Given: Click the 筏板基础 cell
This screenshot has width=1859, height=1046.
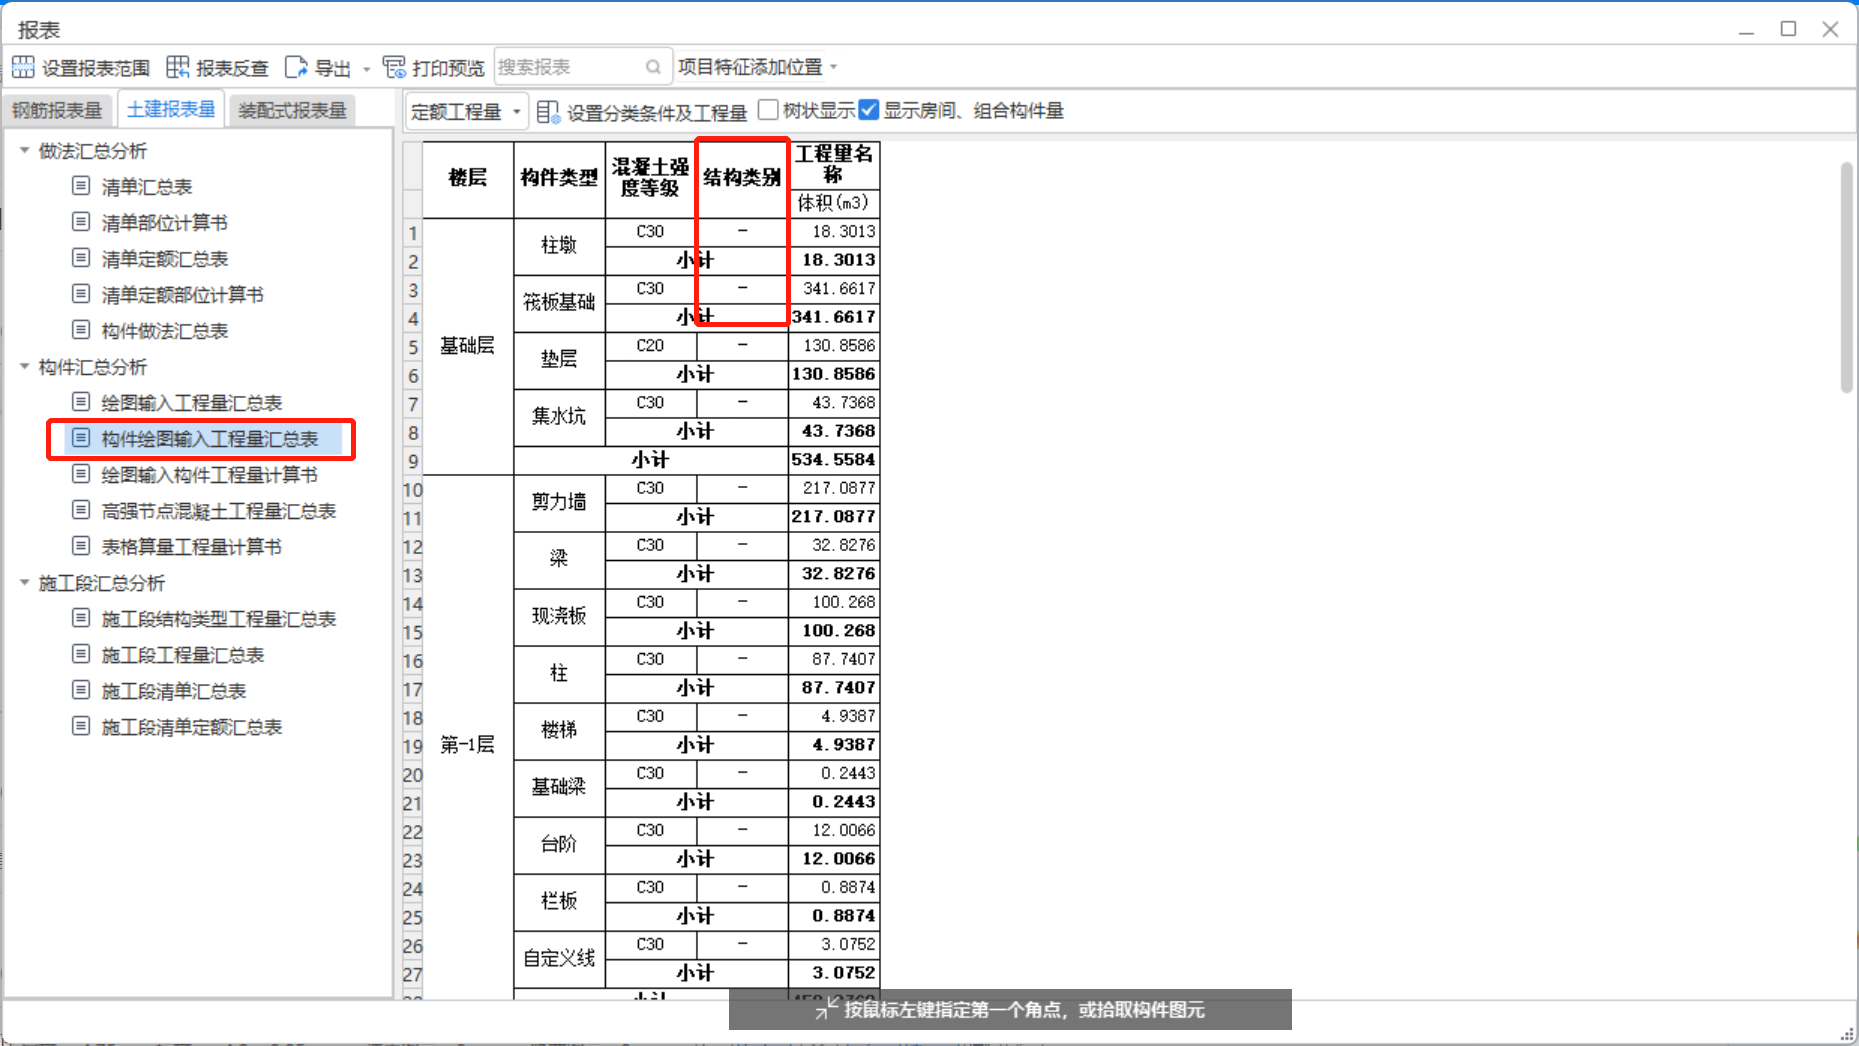Looking at the screenshot, I should (559, 303).
